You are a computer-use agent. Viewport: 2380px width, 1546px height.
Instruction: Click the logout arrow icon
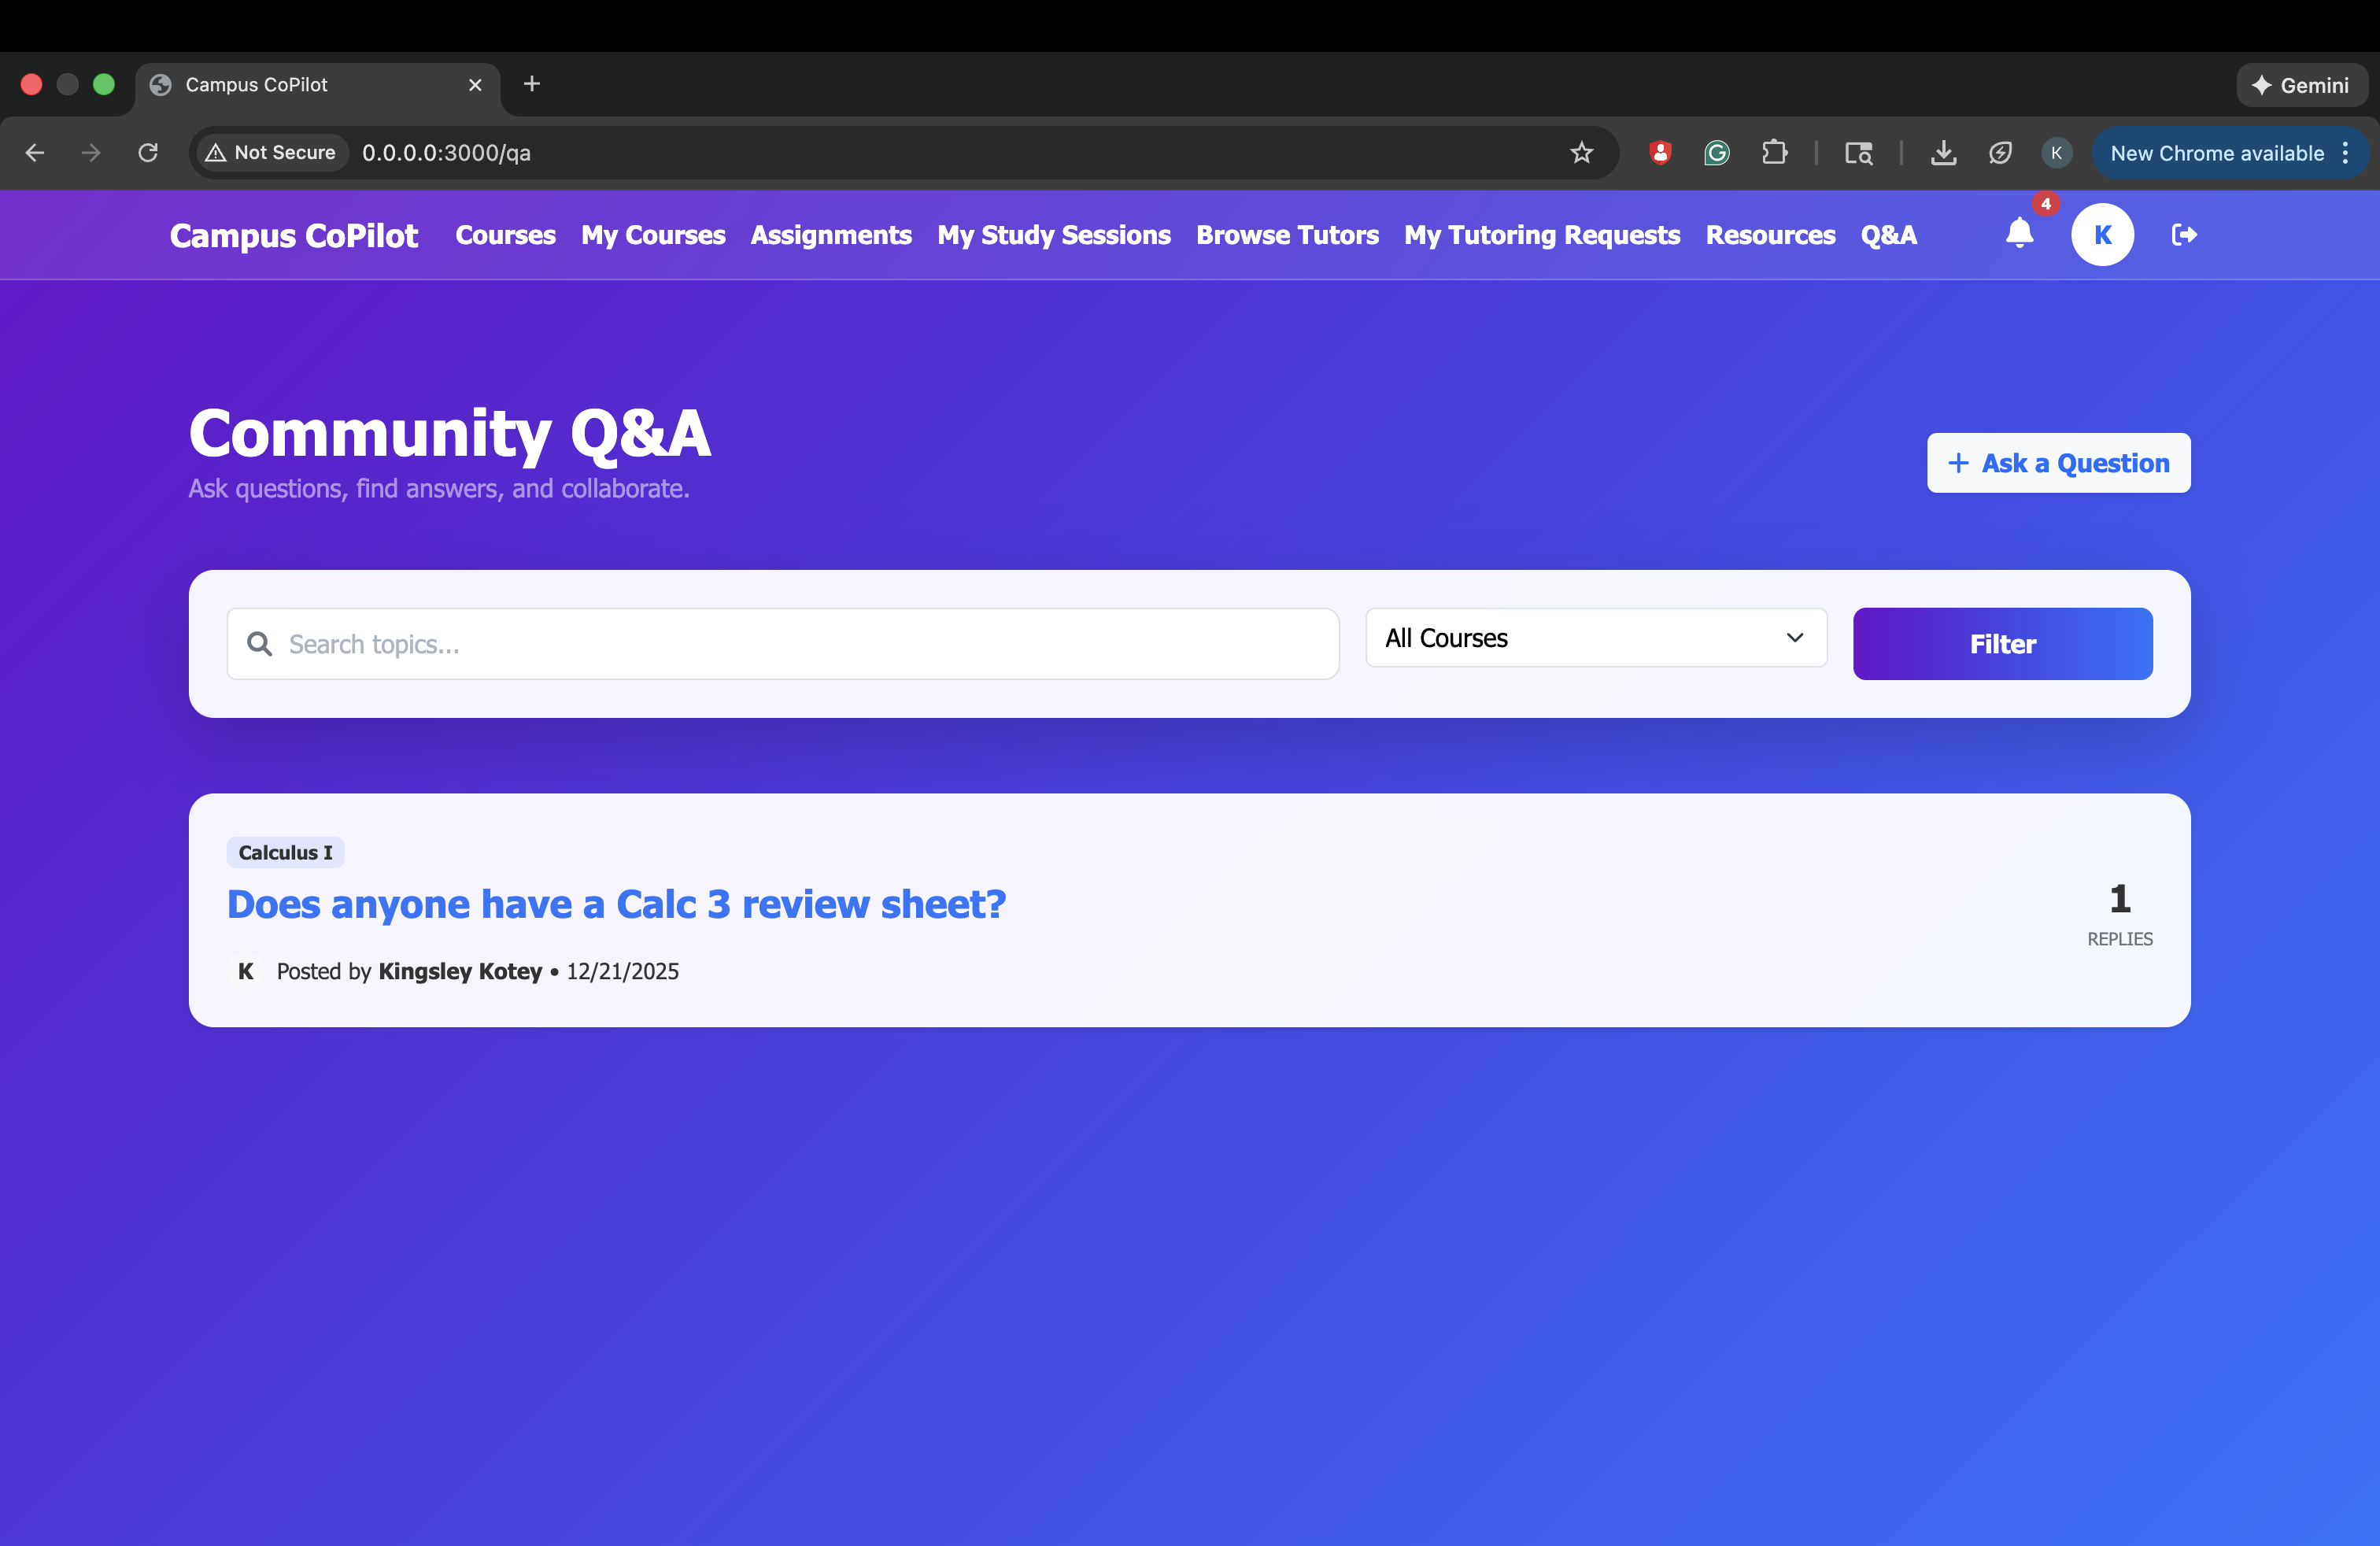2184,235
